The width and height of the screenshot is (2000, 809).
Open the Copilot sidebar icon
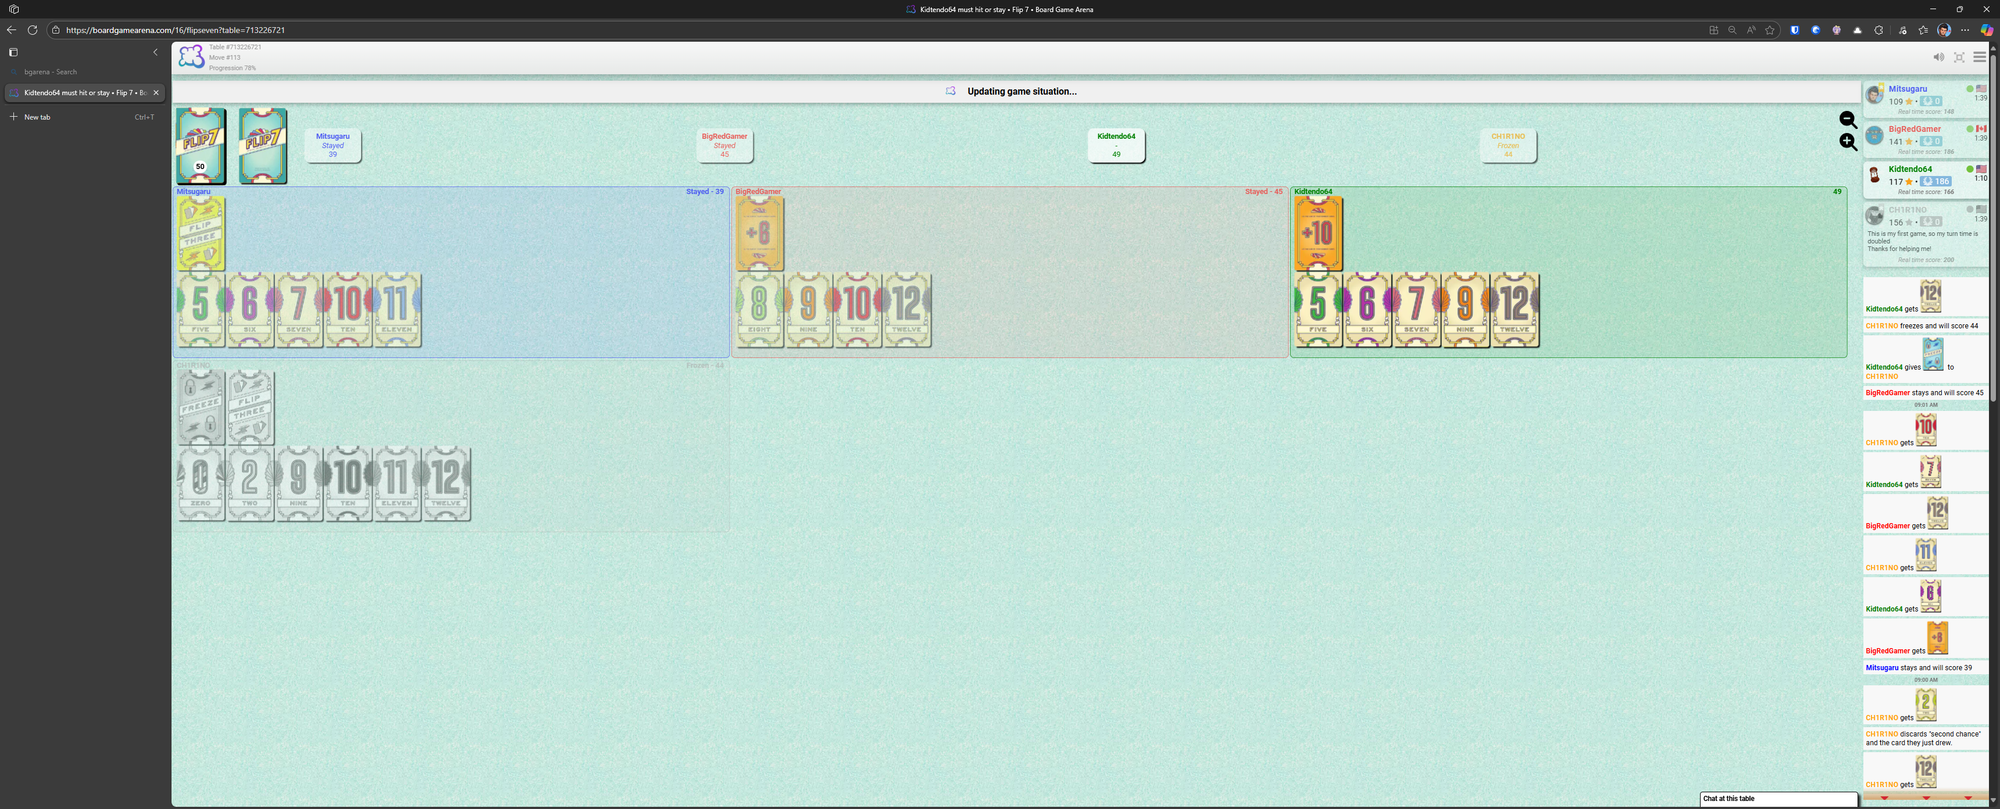(x=1987, y=30)
